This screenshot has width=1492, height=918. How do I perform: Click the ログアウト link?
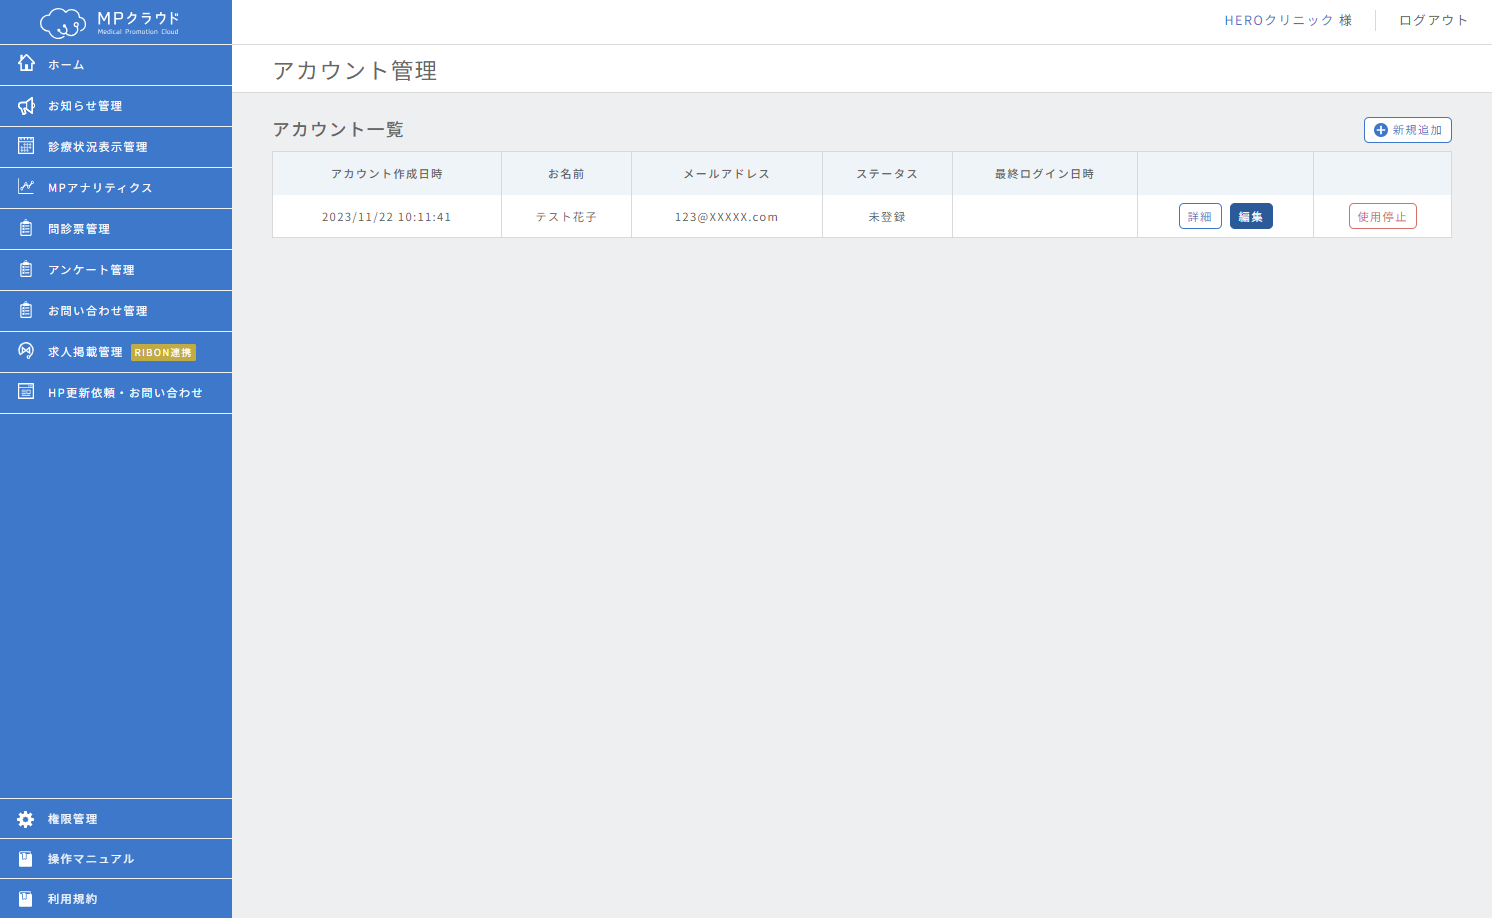point(1433,20)
